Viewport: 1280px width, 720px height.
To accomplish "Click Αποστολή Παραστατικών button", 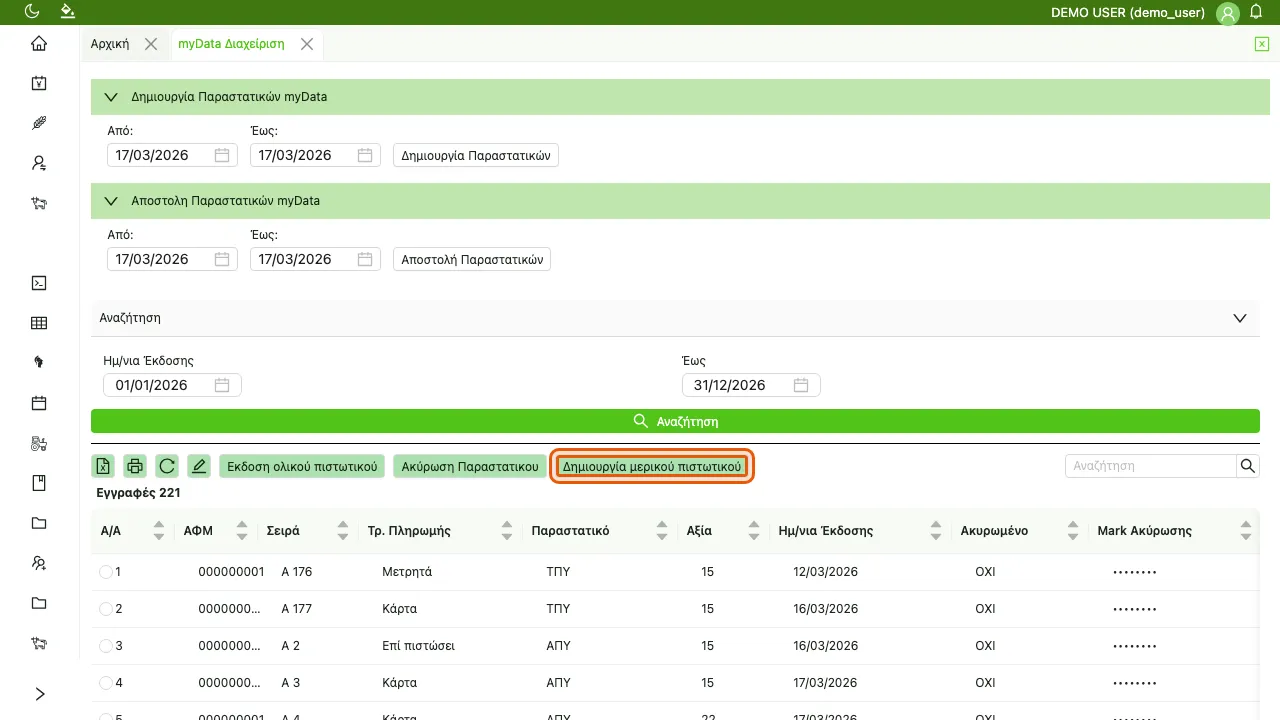I will tap(472, 259).
